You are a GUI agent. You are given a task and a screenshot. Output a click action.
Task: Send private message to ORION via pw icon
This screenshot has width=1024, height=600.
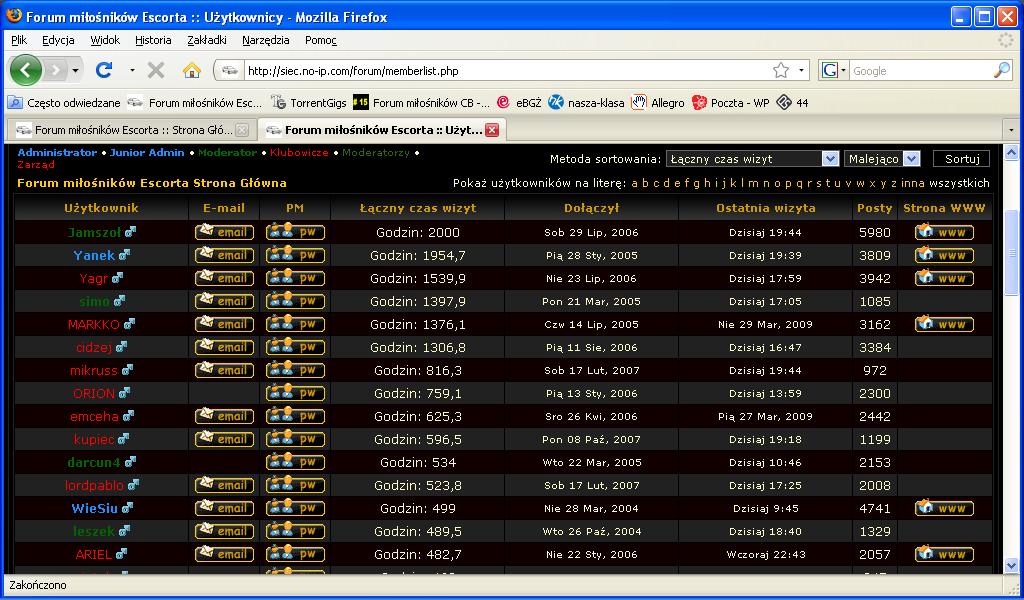click(x=295, y=393)
